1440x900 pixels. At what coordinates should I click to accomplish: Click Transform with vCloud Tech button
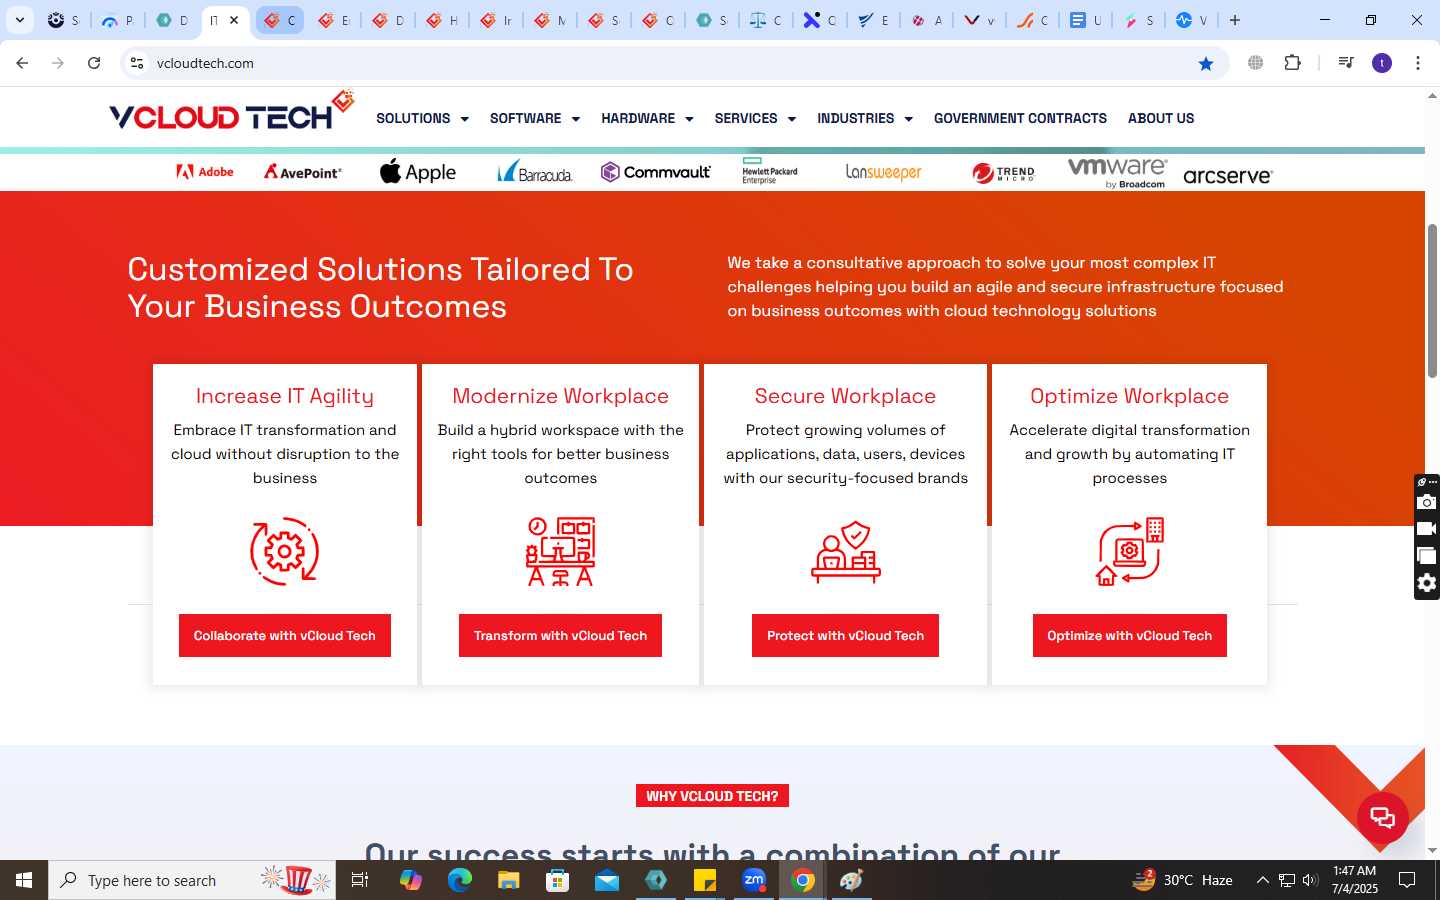(x=561, y=636)
